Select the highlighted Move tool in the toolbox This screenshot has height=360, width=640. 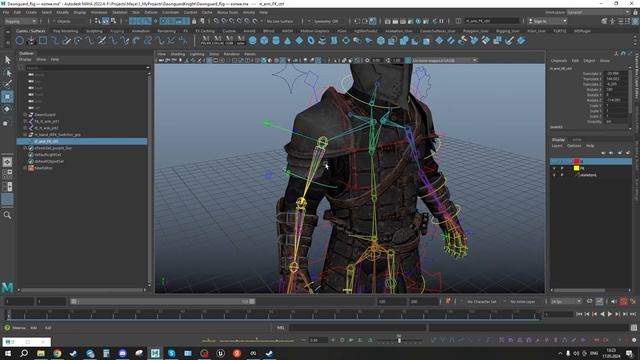pyautogui.click(x=7, y=97)
